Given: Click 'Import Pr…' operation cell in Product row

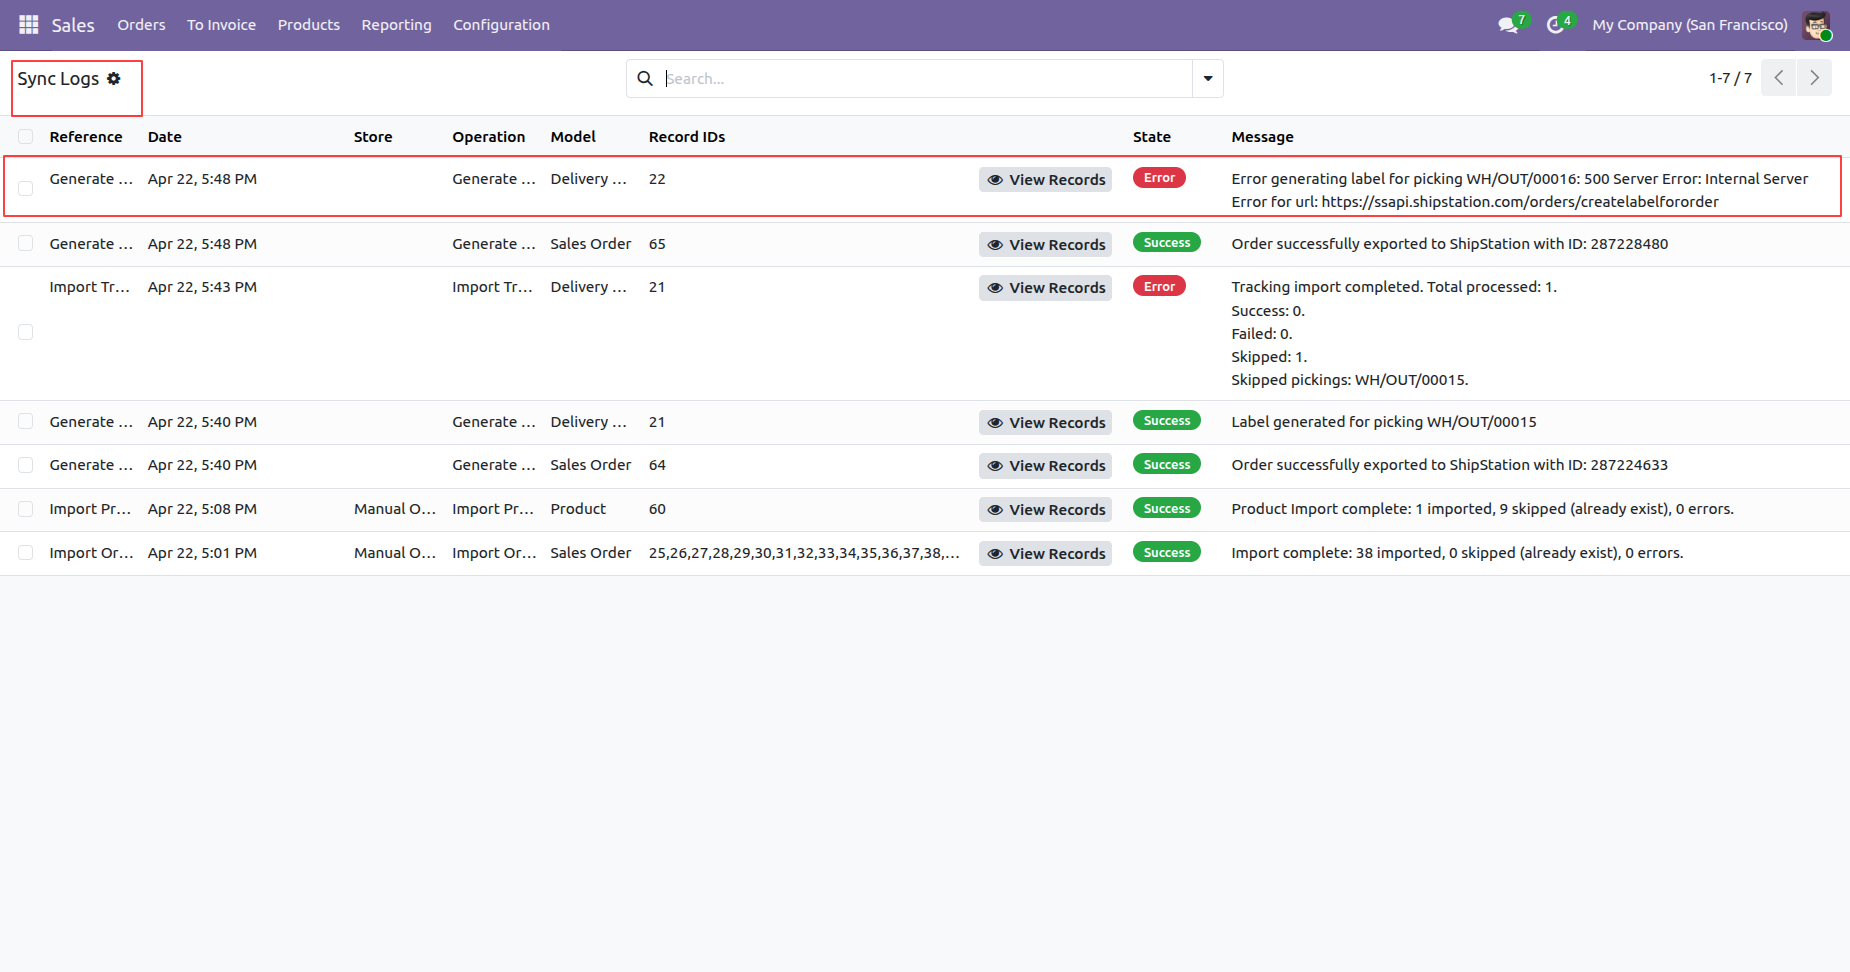Looking at the screenshot, I should [493, 509].
